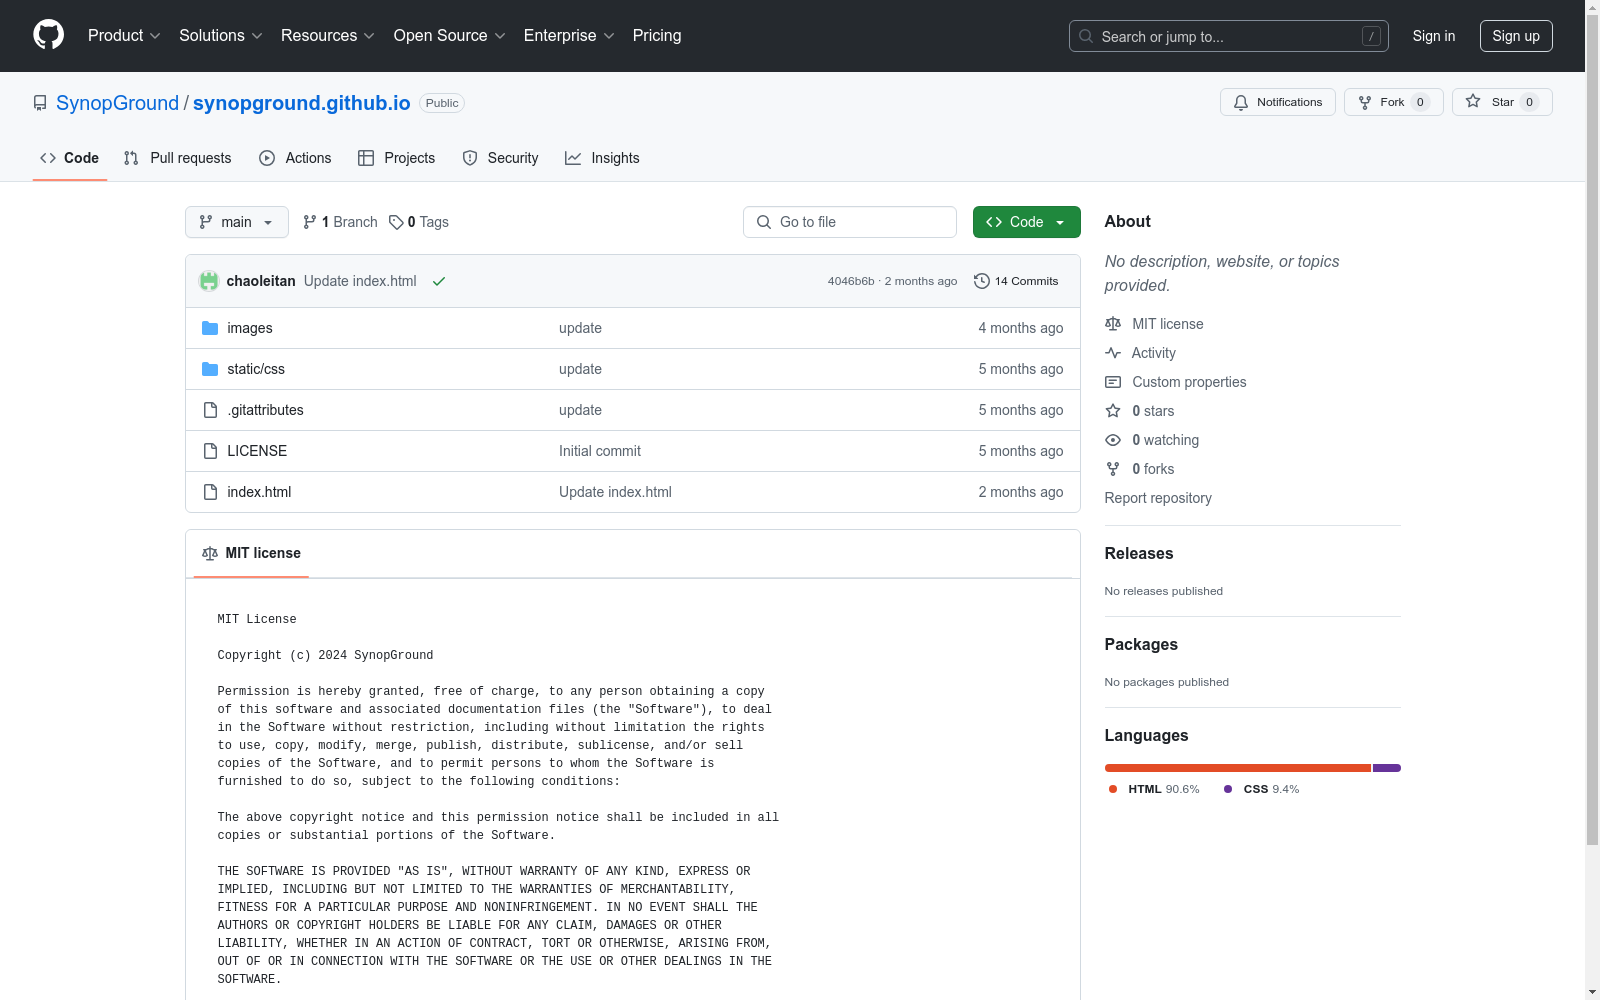Viewport: 1600px width, 1000px height.
Task: Click the HTML 90.6% language link
Action: click(x=1154, y=789)
